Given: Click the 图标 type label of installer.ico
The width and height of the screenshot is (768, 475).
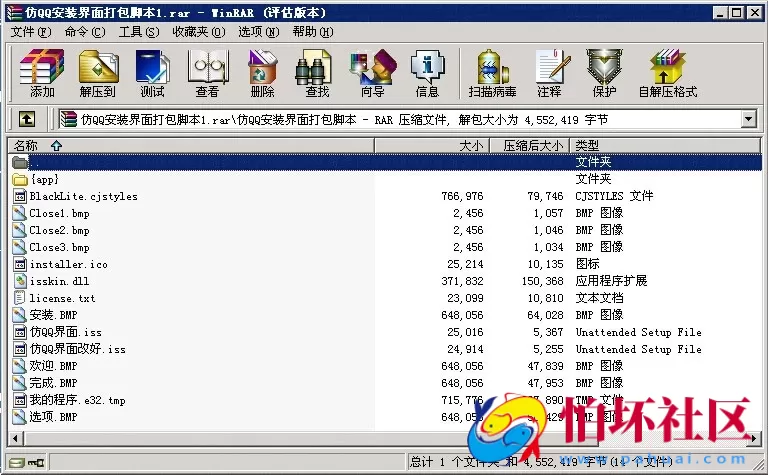Looking at the screenshot, I should 587,264.
